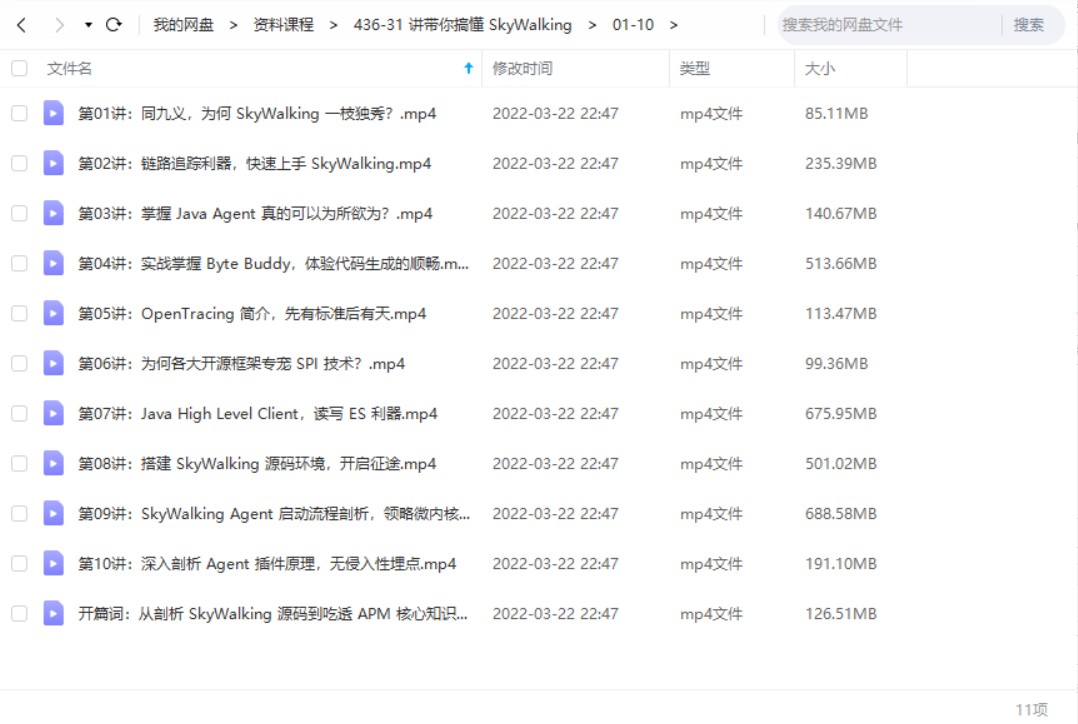Viewport: 1078px width, 724px height.
Task: Select file 第01讲：同九义，为何 SkyWalking 一枝独秀？.mp4
Action: [x=257, y=113]
